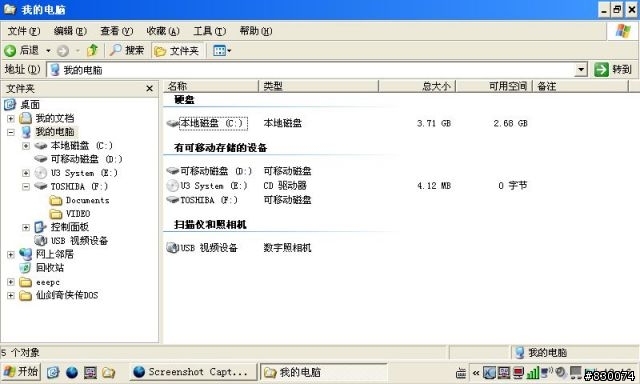Click the green signal bars tray icon
The width and height of the screenshot is (640, 384).
[x=532, y=372]
